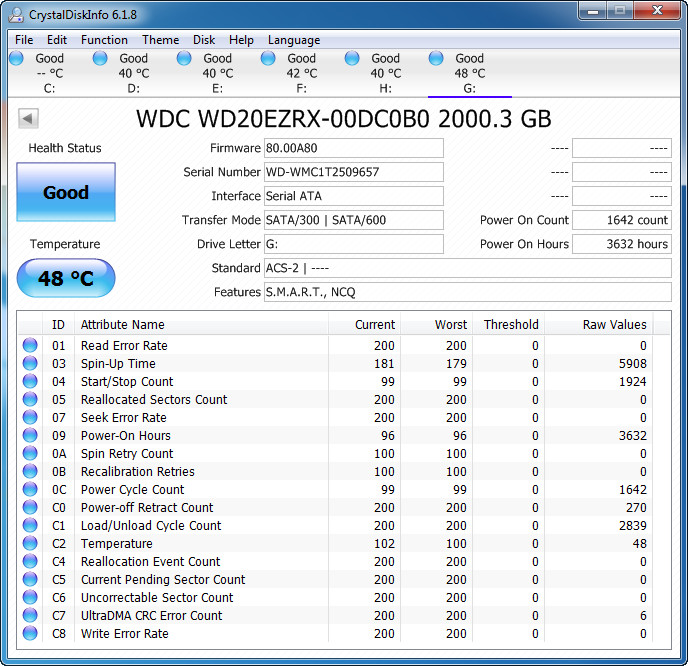Click status orb for Write Error Rate
Screen dimensions: 688x666
pos(30,633)
